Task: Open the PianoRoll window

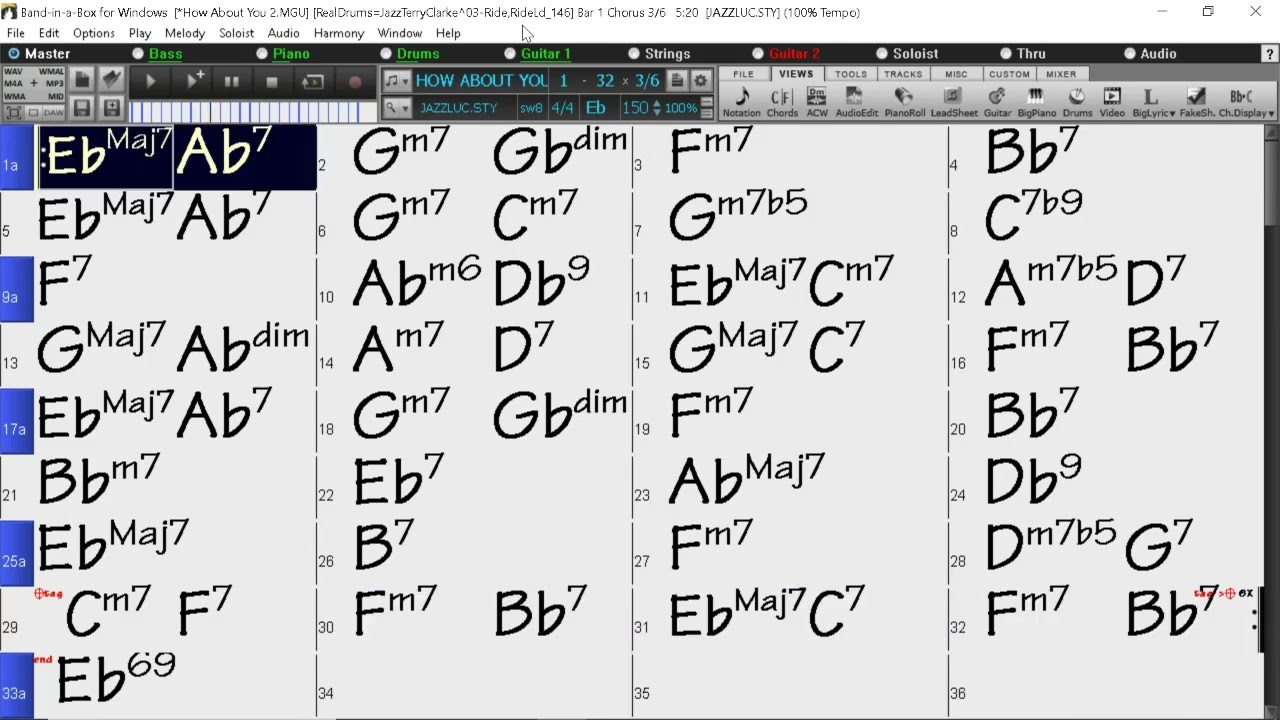Action: (x=904, y=102)
